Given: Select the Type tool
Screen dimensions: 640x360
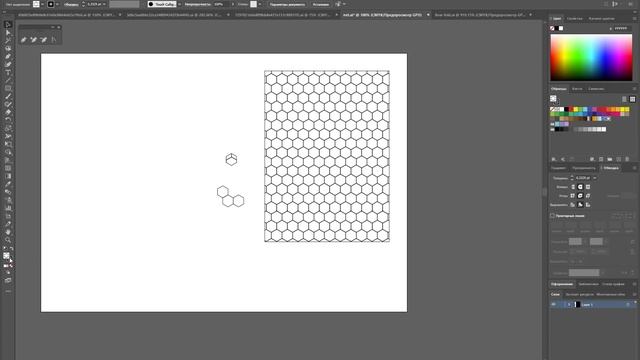Looking at the screenshot, I should click(x=8, y=72).
